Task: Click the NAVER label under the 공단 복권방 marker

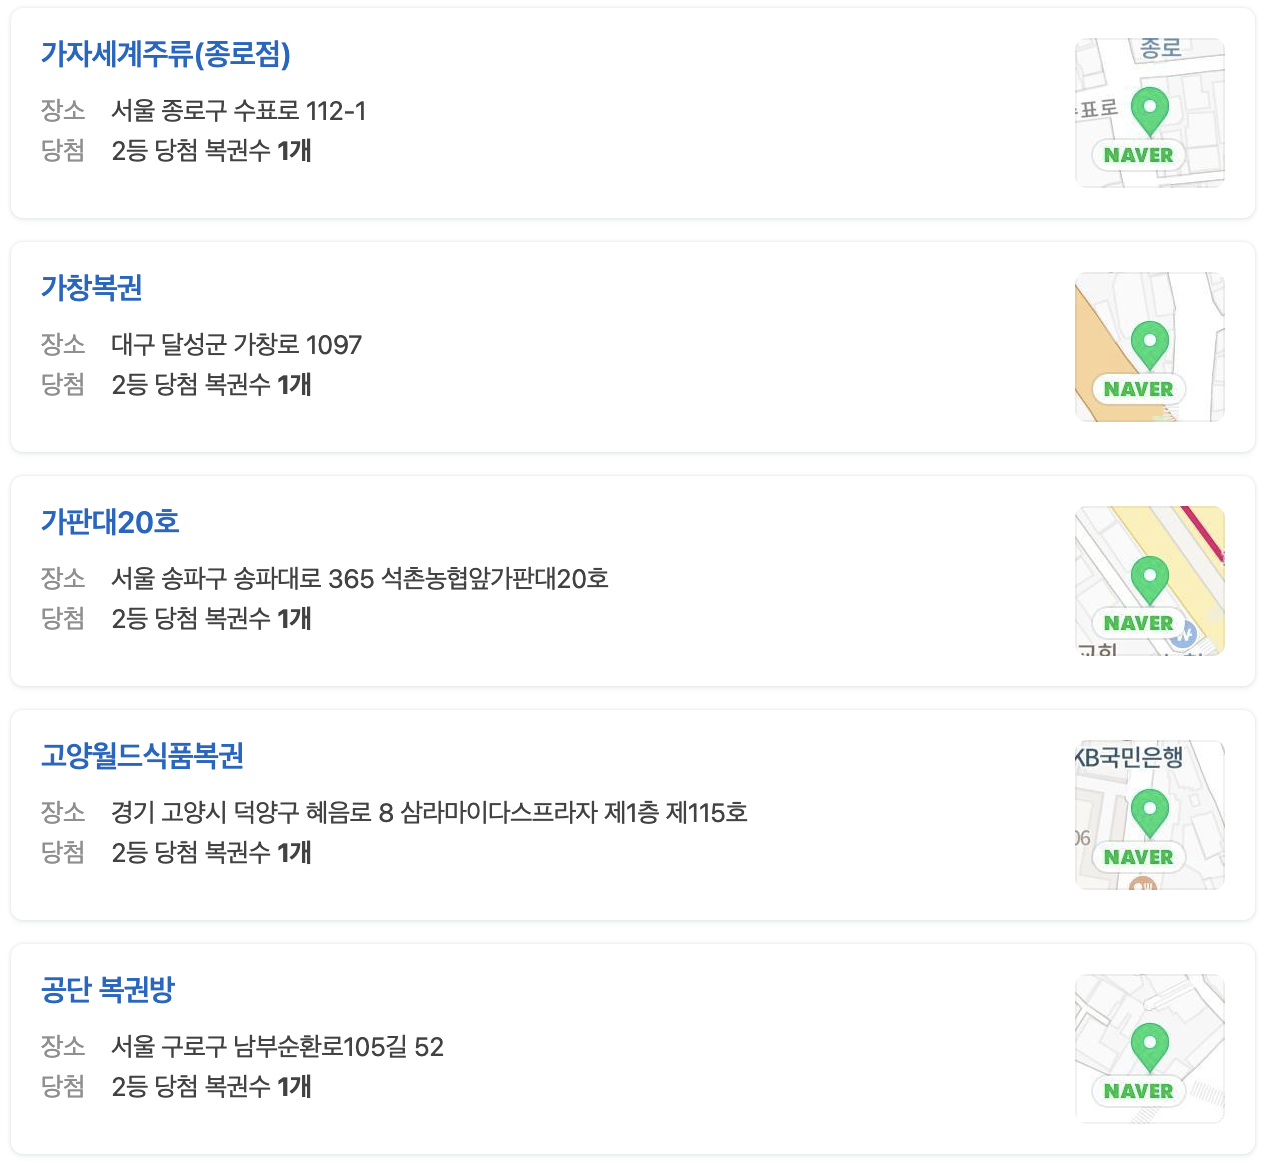Action: (1137, 1091)
